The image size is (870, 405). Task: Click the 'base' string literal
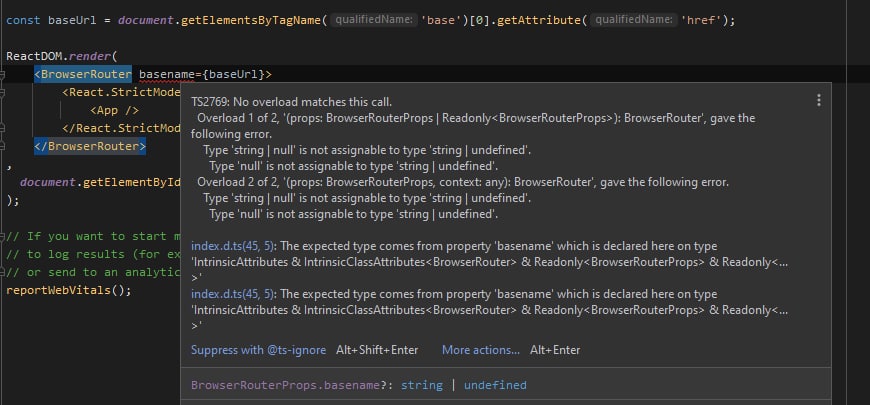pyautogui.click(x=441, y=21)
